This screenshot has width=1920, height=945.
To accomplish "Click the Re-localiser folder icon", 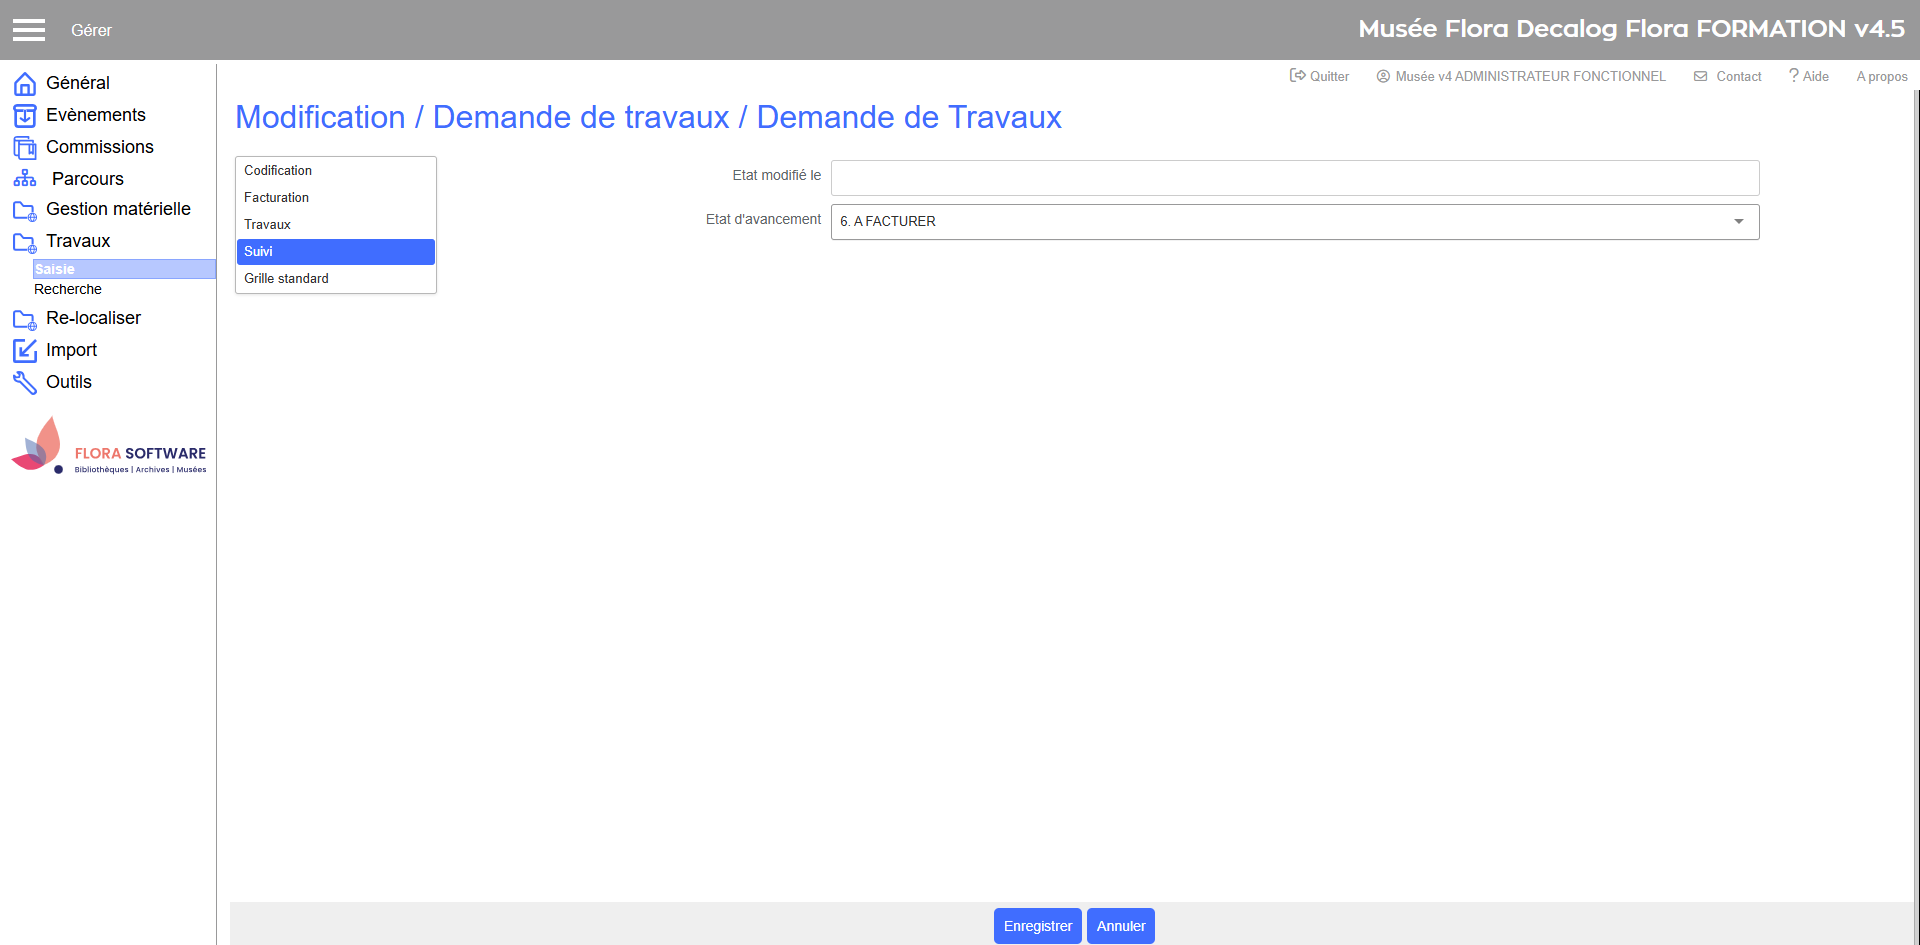I will click(25, 319).
